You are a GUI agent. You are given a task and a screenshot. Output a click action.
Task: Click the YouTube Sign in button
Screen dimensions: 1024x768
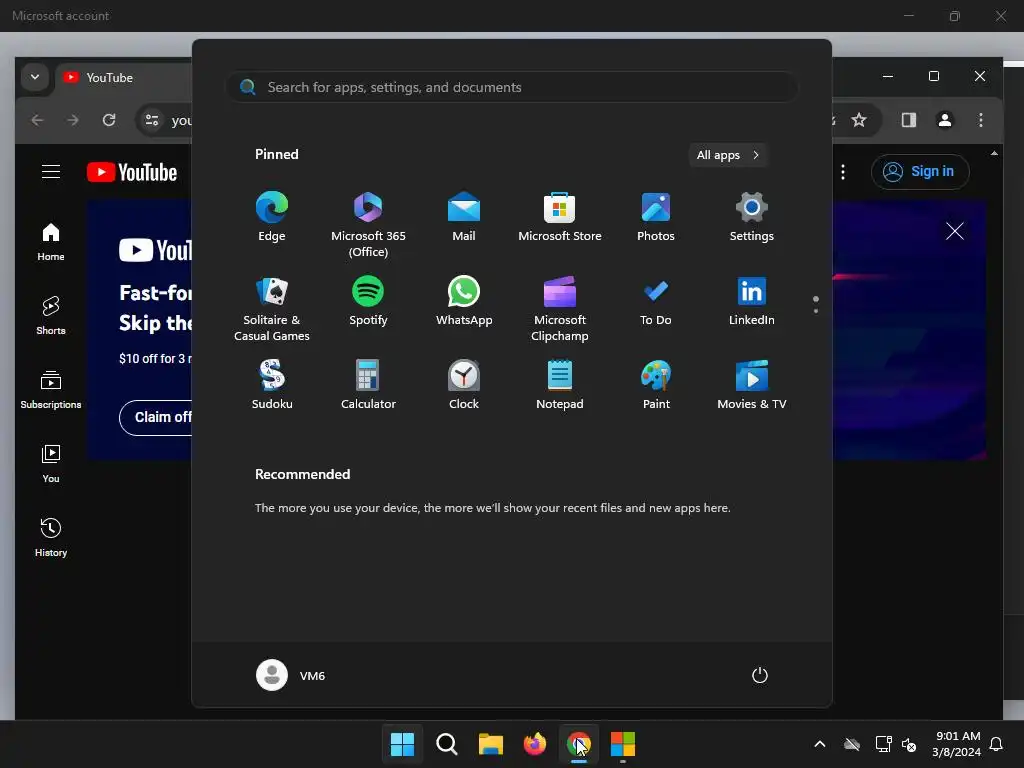pyautogui.click(x=920, y=172)
